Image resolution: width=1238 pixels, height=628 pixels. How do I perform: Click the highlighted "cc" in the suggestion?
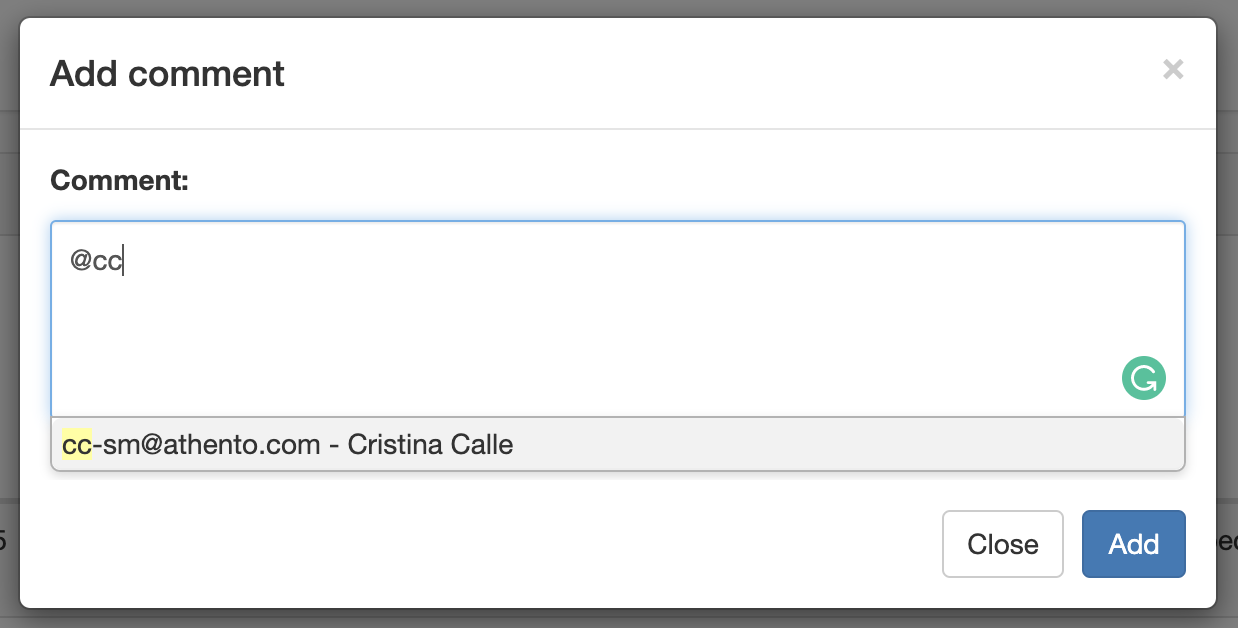(x=76, y=444)
